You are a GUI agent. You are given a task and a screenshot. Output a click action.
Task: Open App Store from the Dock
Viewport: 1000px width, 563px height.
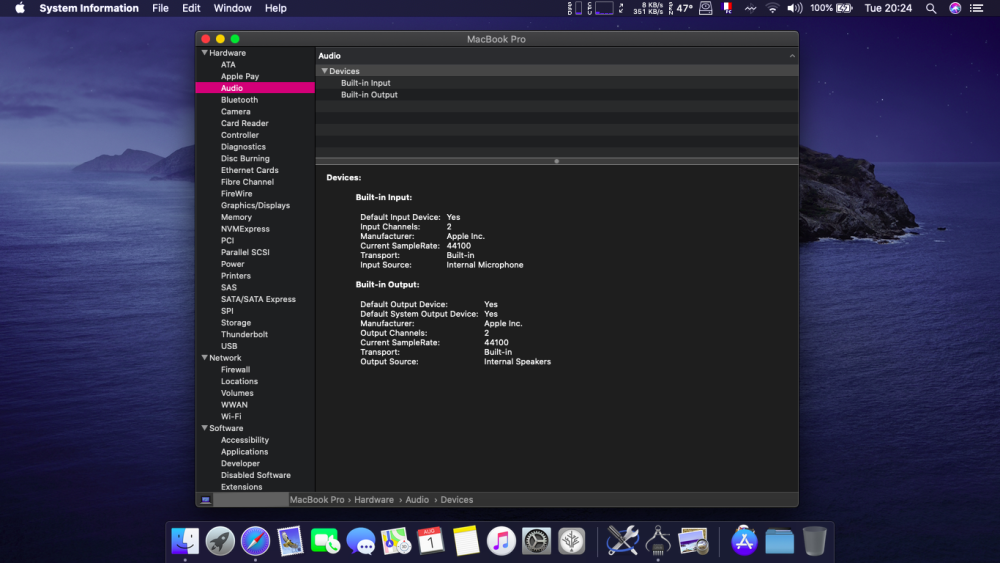[x=744, y=541]
